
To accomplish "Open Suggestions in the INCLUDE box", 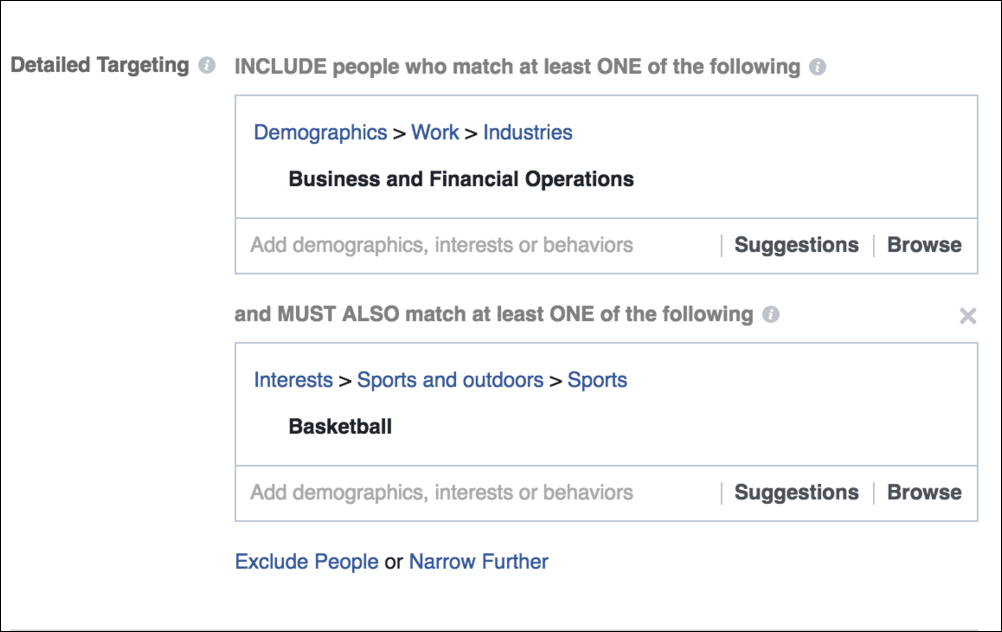I will [796, 245].
